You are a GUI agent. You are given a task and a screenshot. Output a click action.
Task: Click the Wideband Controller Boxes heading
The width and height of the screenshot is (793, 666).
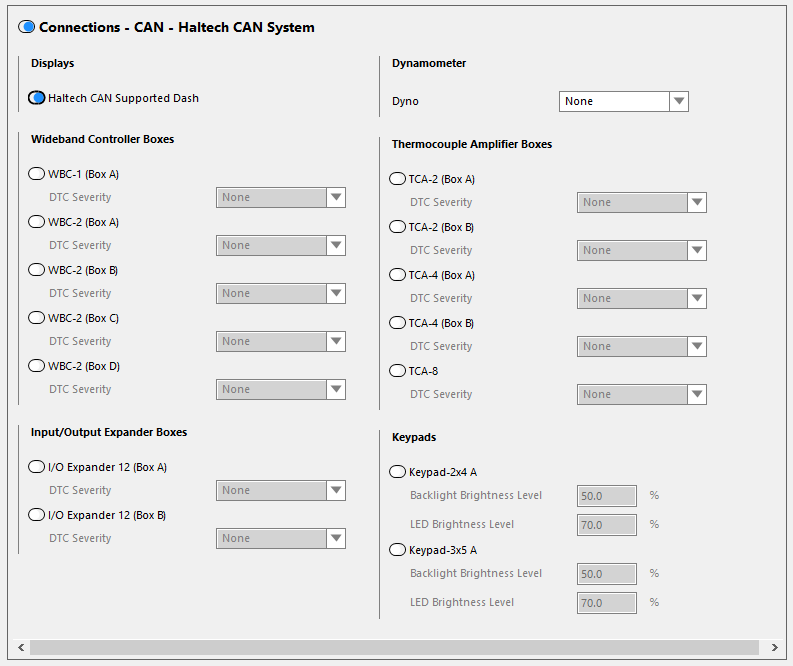click(103, 139)
